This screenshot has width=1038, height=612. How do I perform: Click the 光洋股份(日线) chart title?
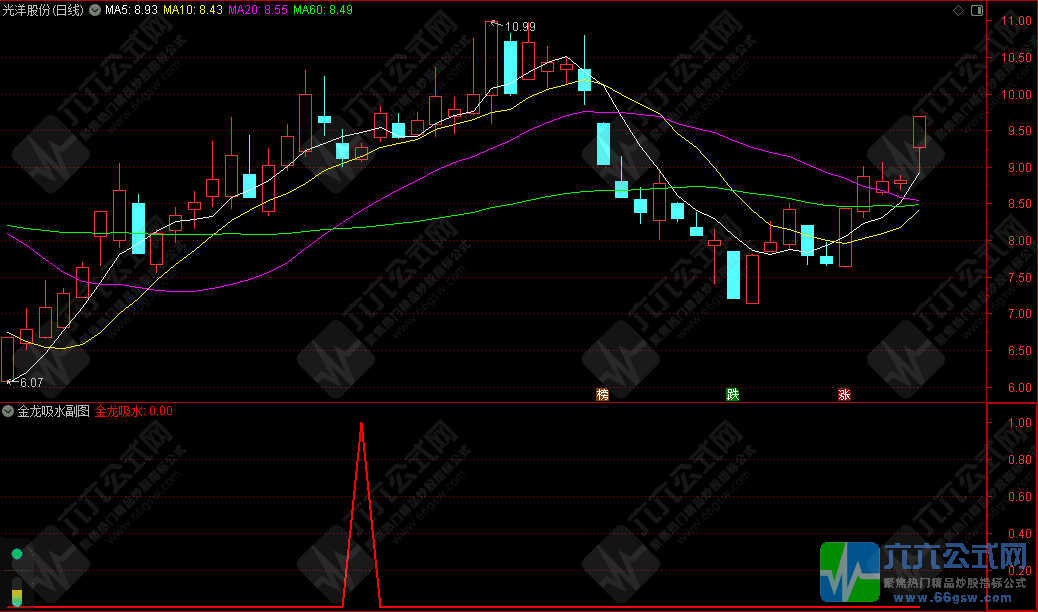coord(43,10)
